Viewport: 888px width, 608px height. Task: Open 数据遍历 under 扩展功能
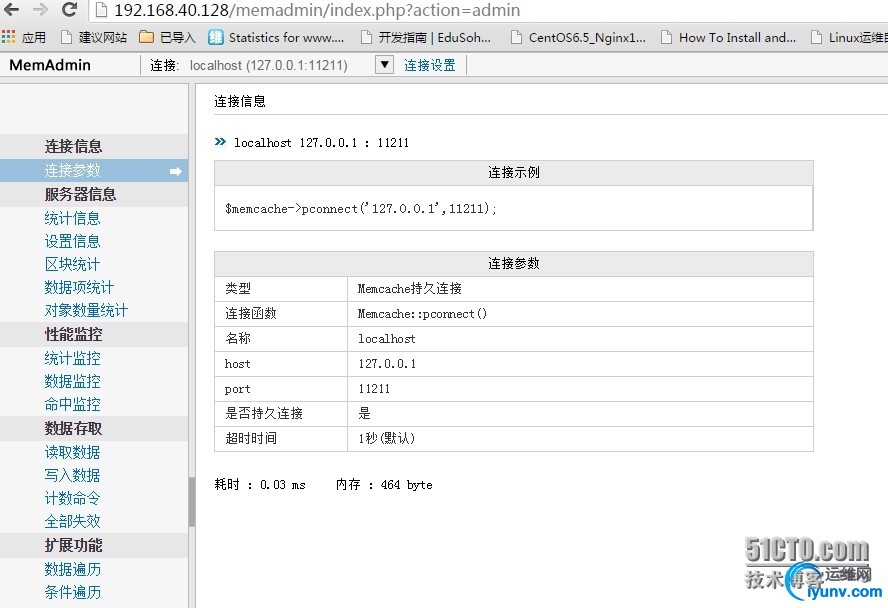(72, 569)
